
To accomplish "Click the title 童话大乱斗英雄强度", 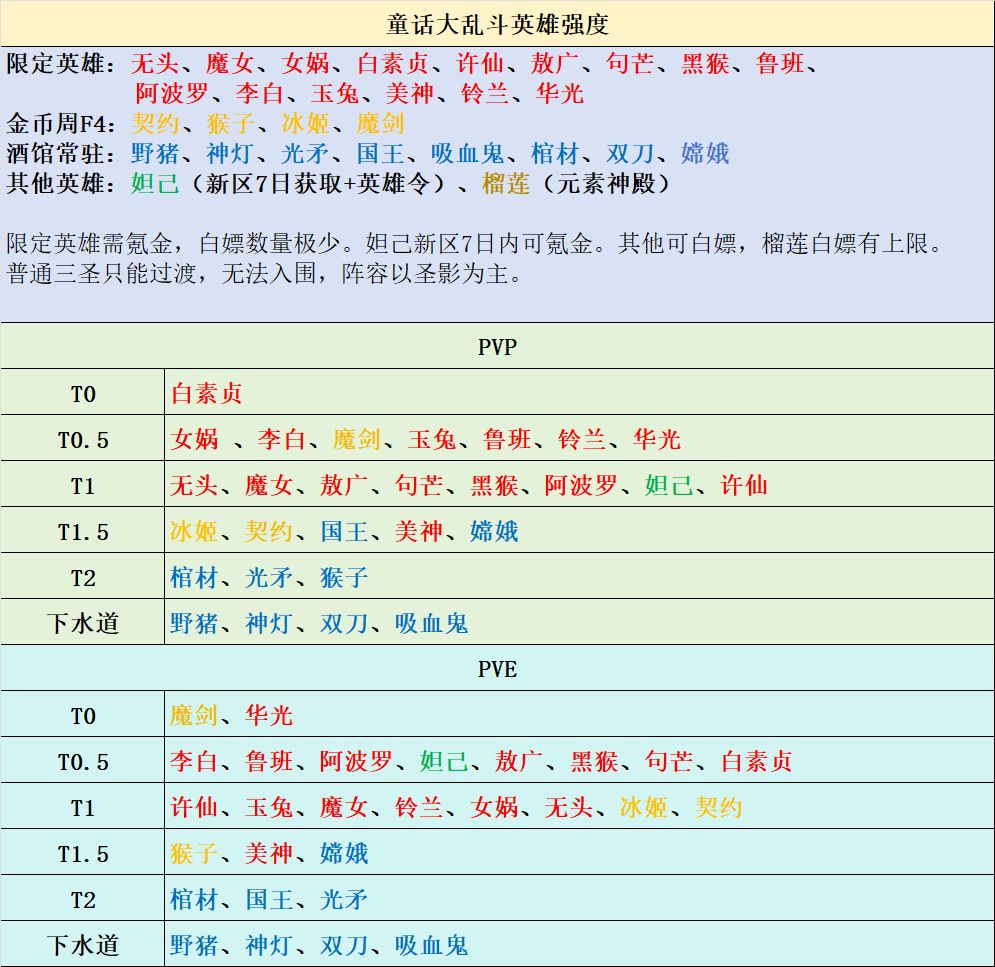I will [498, 24].
